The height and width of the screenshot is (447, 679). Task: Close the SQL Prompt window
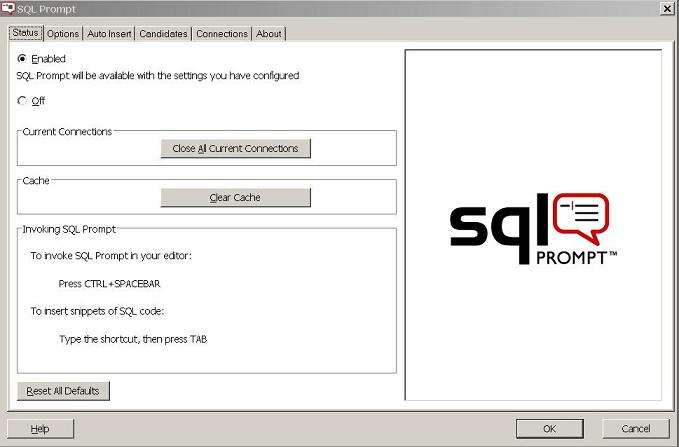(x=667, y=8)
